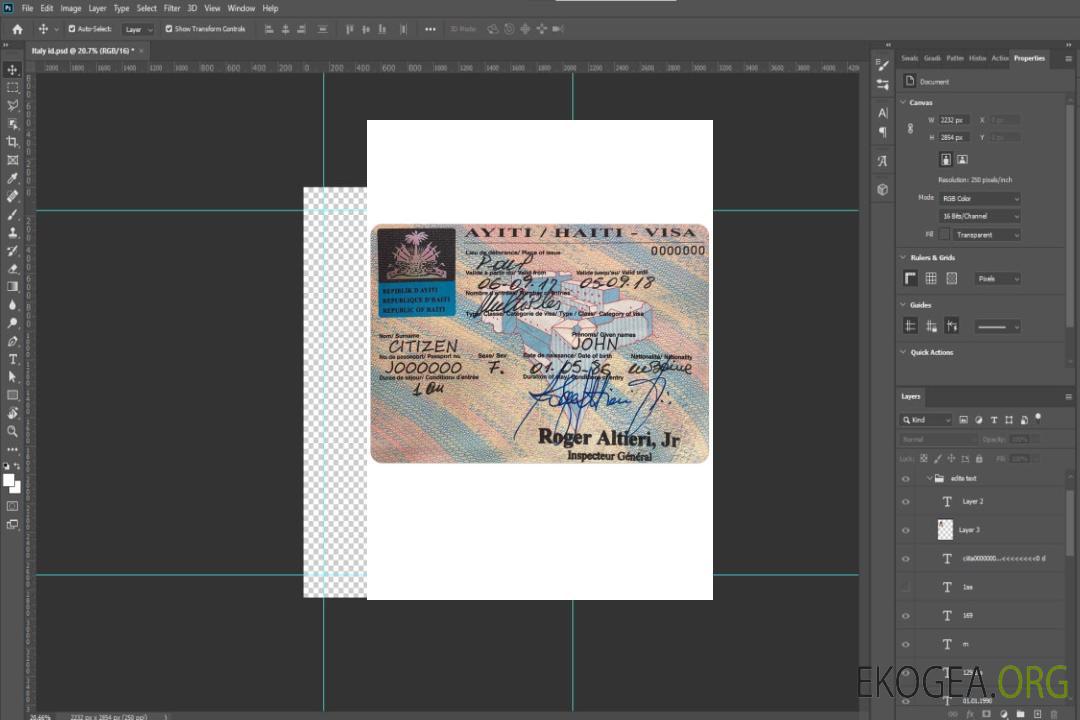Open the Character panel icon

883,113
